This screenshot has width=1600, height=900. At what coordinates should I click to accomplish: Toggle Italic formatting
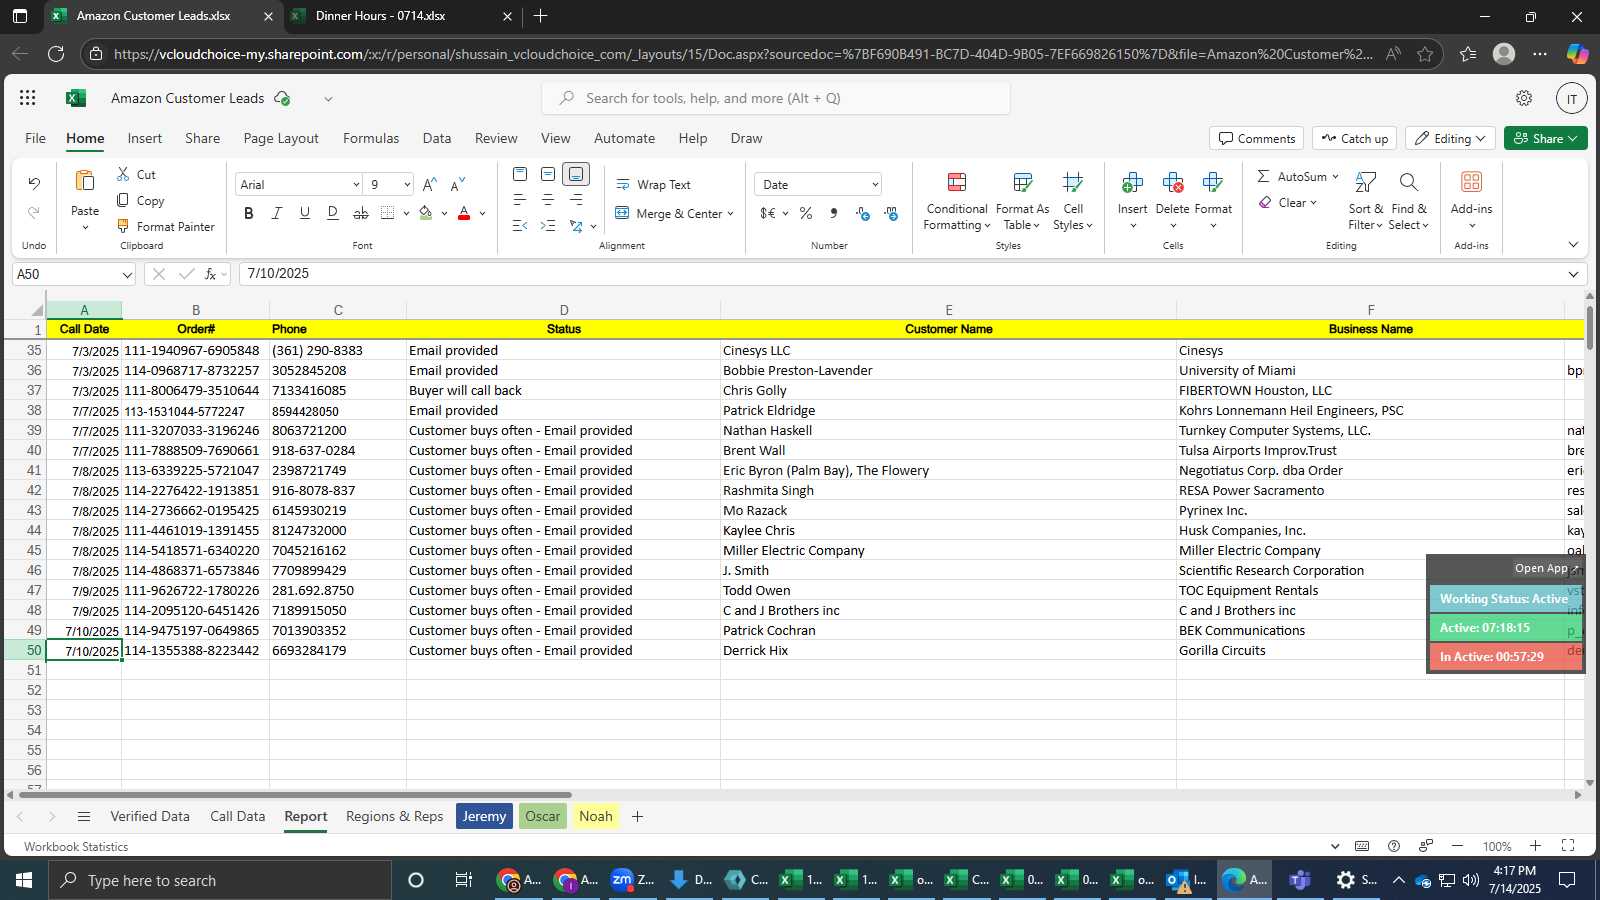click(x=277, y=213)
